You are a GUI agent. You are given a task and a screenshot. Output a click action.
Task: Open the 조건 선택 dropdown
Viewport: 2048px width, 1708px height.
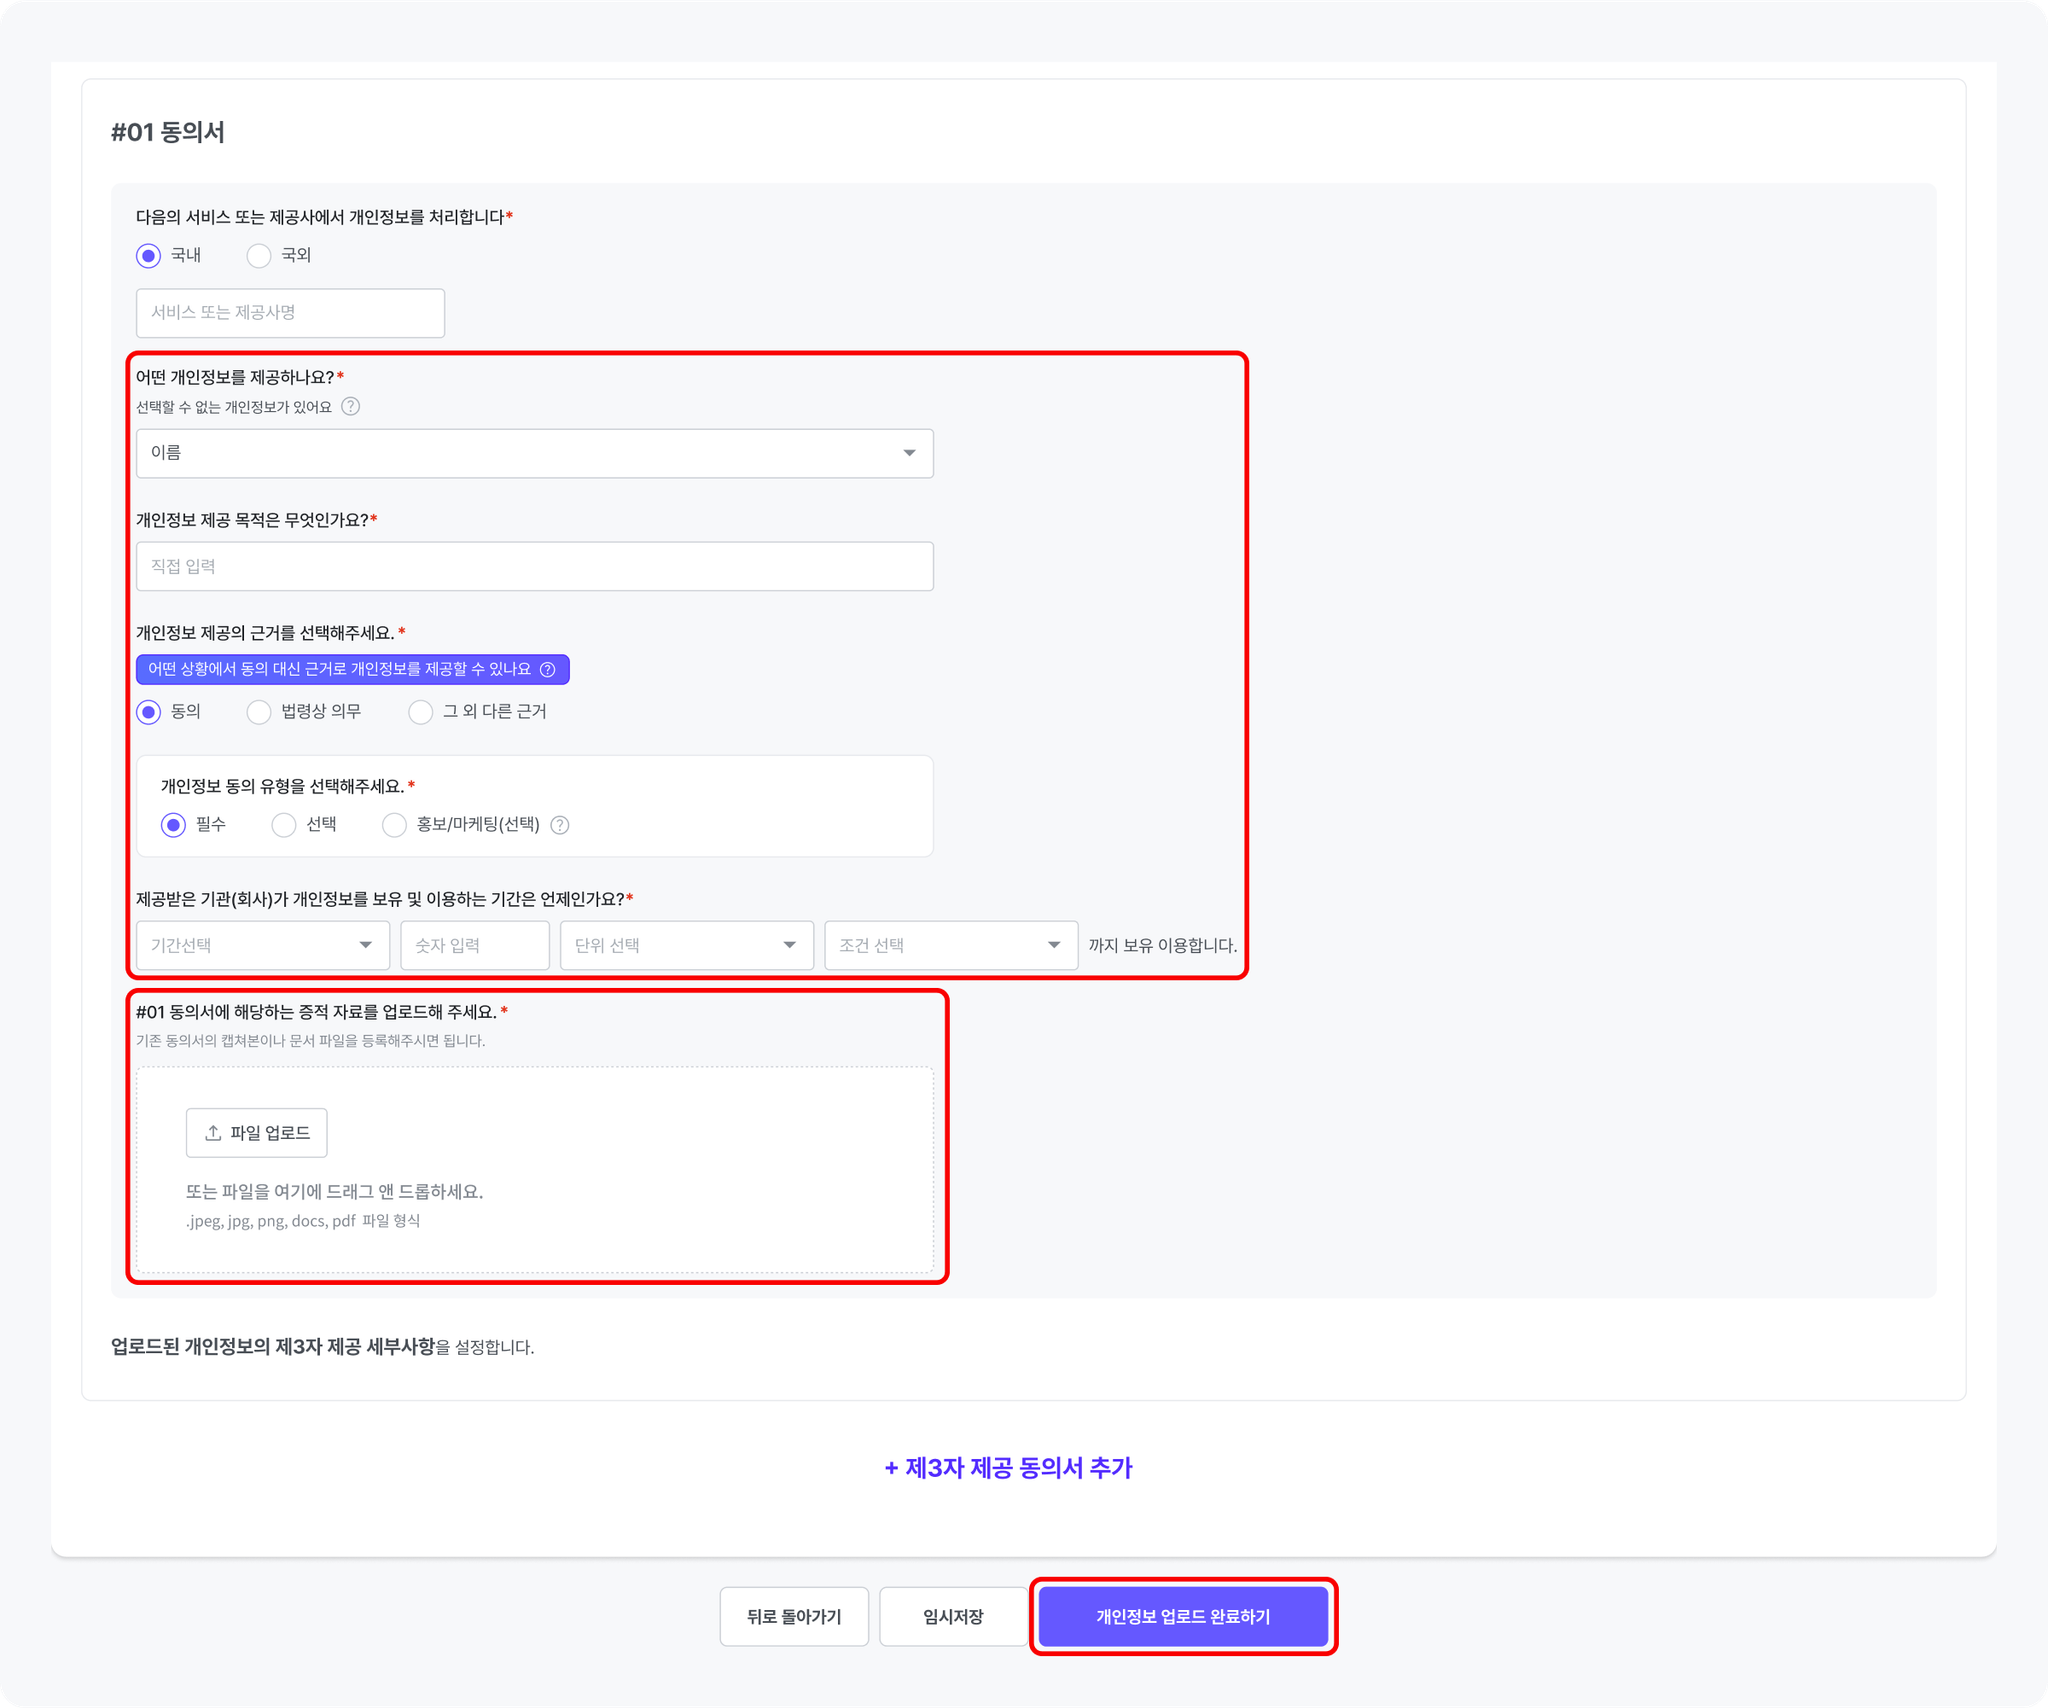tap(951, 946)
